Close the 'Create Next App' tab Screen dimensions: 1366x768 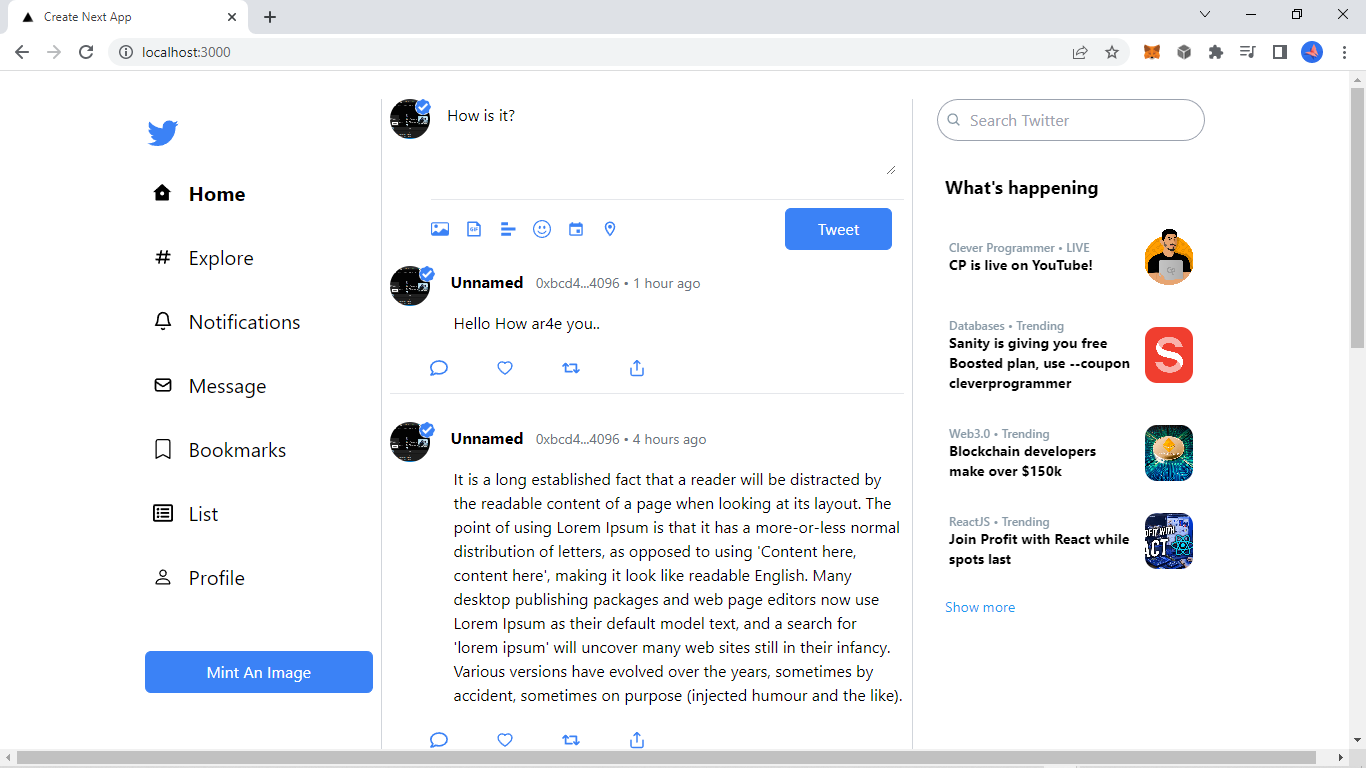tap(232, 17)
